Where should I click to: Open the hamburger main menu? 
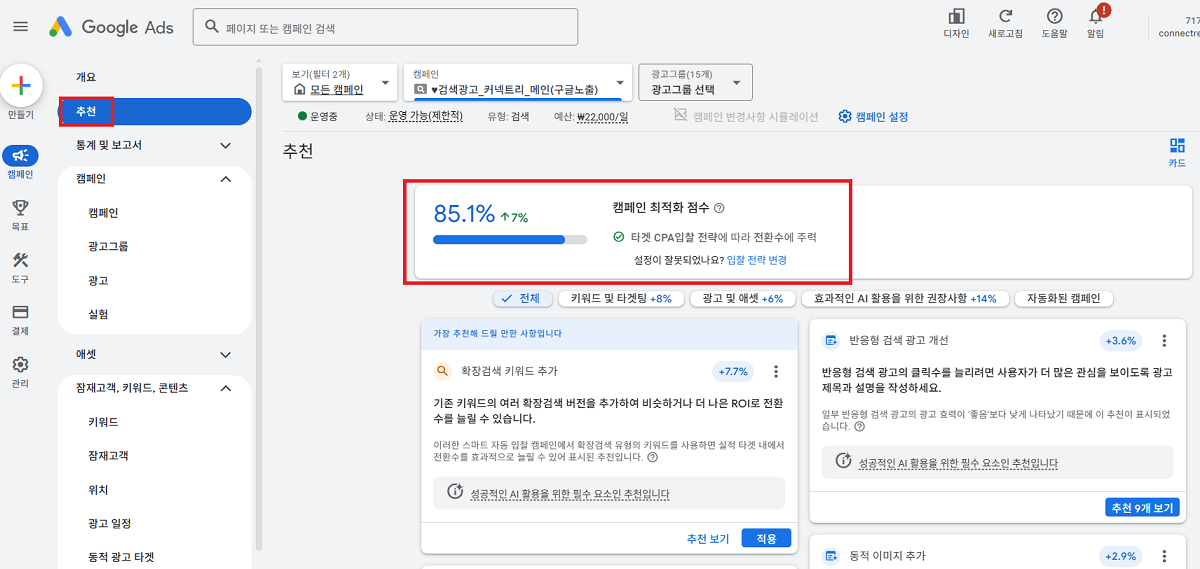20,27
